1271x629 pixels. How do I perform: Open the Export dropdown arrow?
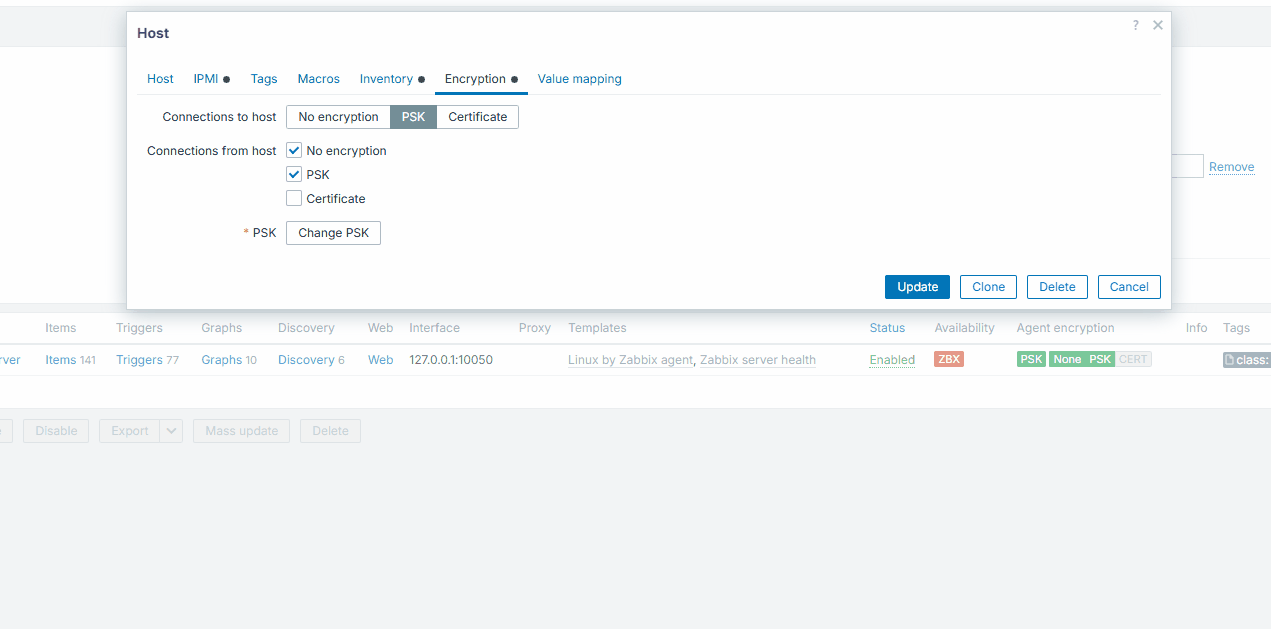[x=171, y=431]
